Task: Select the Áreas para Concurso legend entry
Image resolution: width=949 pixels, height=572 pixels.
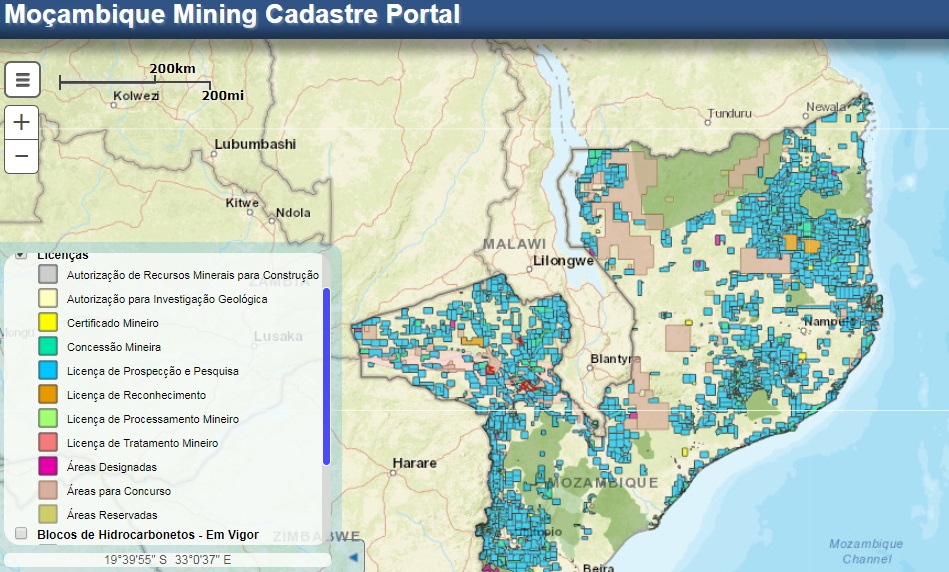Action: point(119,491)
